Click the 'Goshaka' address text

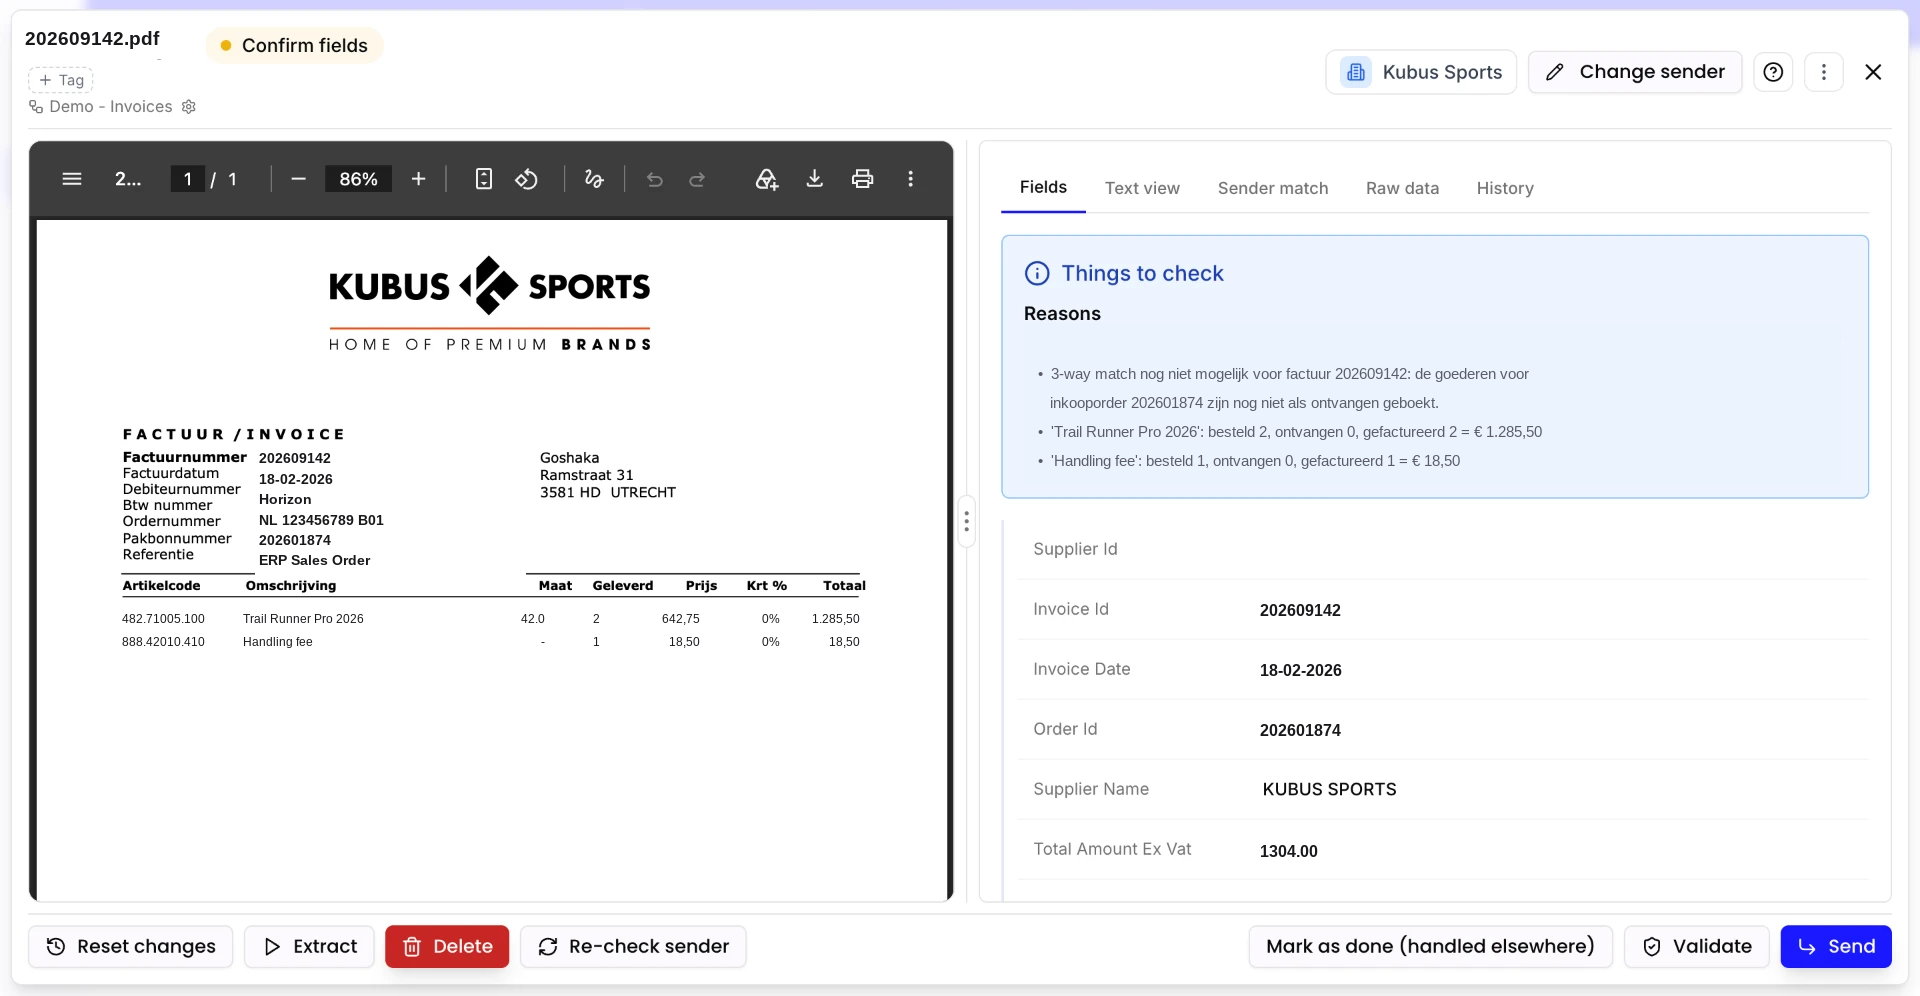coord(569,458)
